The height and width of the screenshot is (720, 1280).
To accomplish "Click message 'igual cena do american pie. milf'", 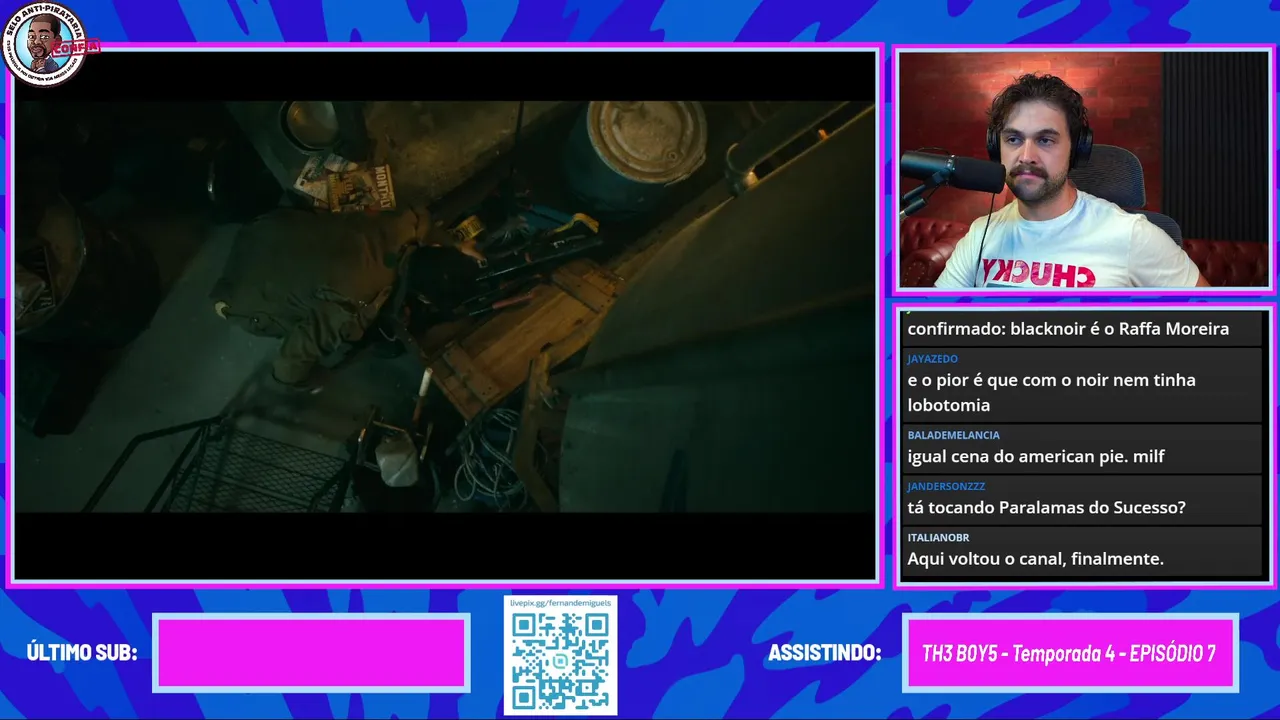I will point(1036,457).
